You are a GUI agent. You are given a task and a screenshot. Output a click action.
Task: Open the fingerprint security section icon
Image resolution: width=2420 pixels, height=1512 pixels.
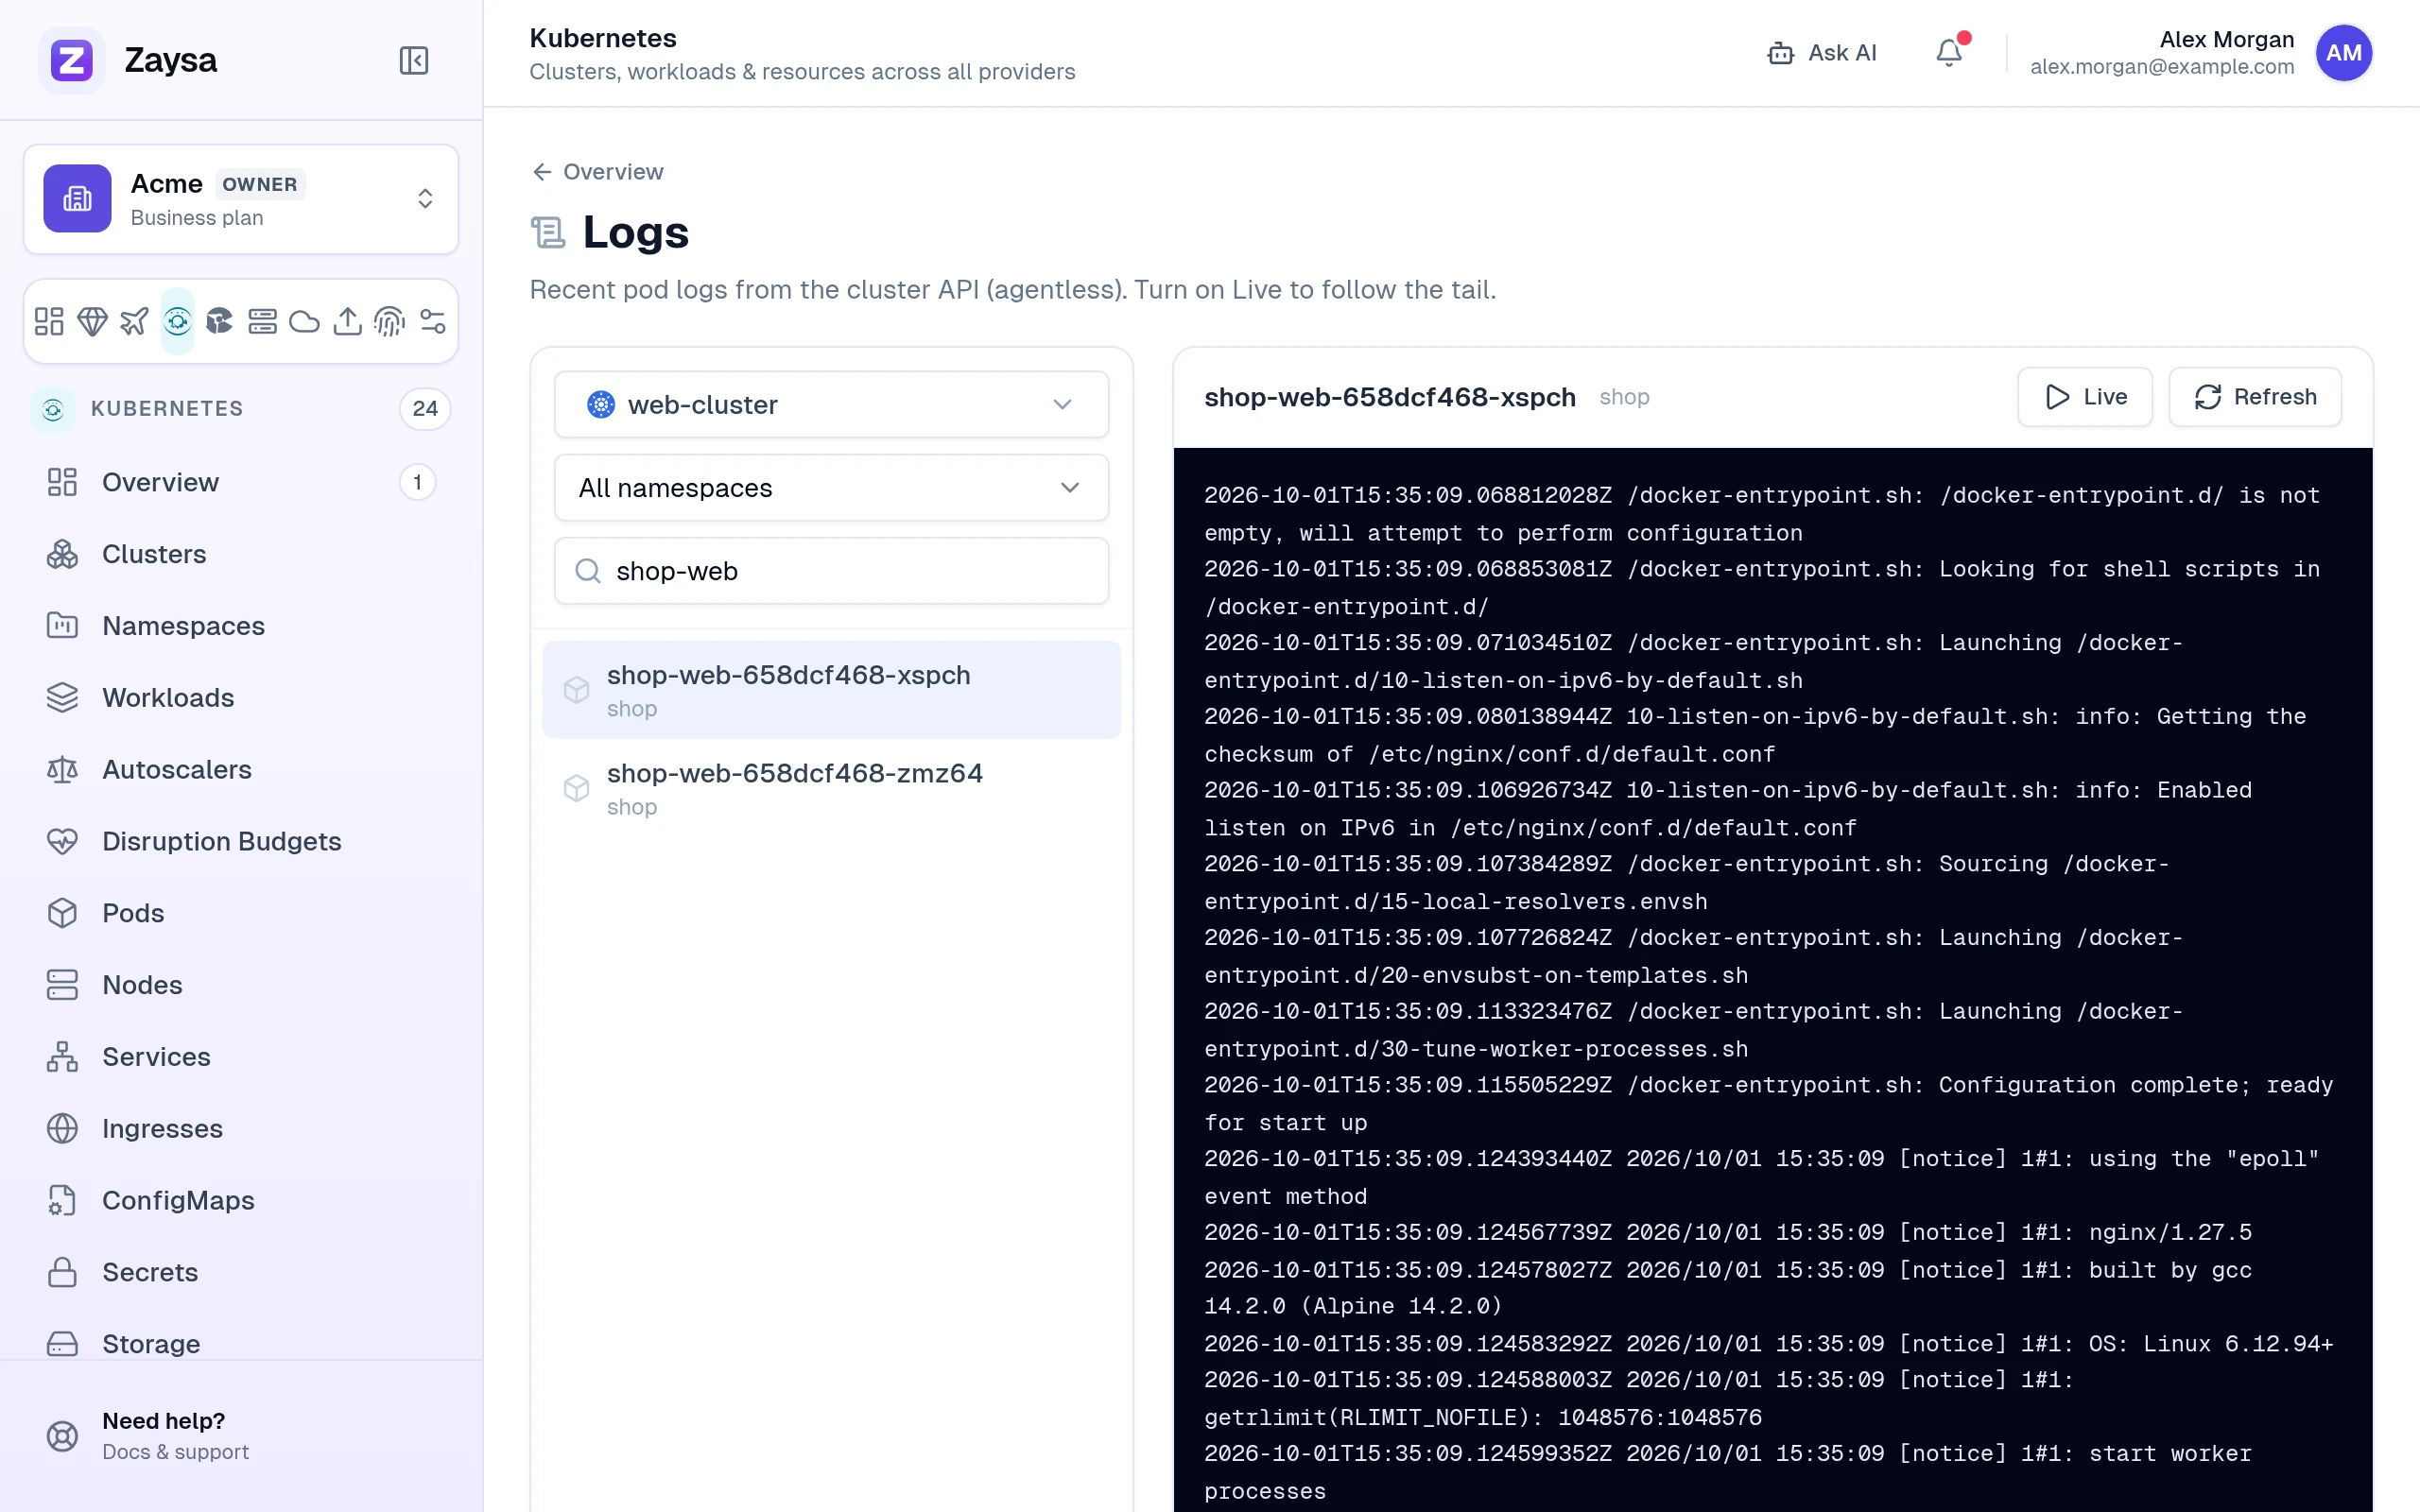coord(389,321)
